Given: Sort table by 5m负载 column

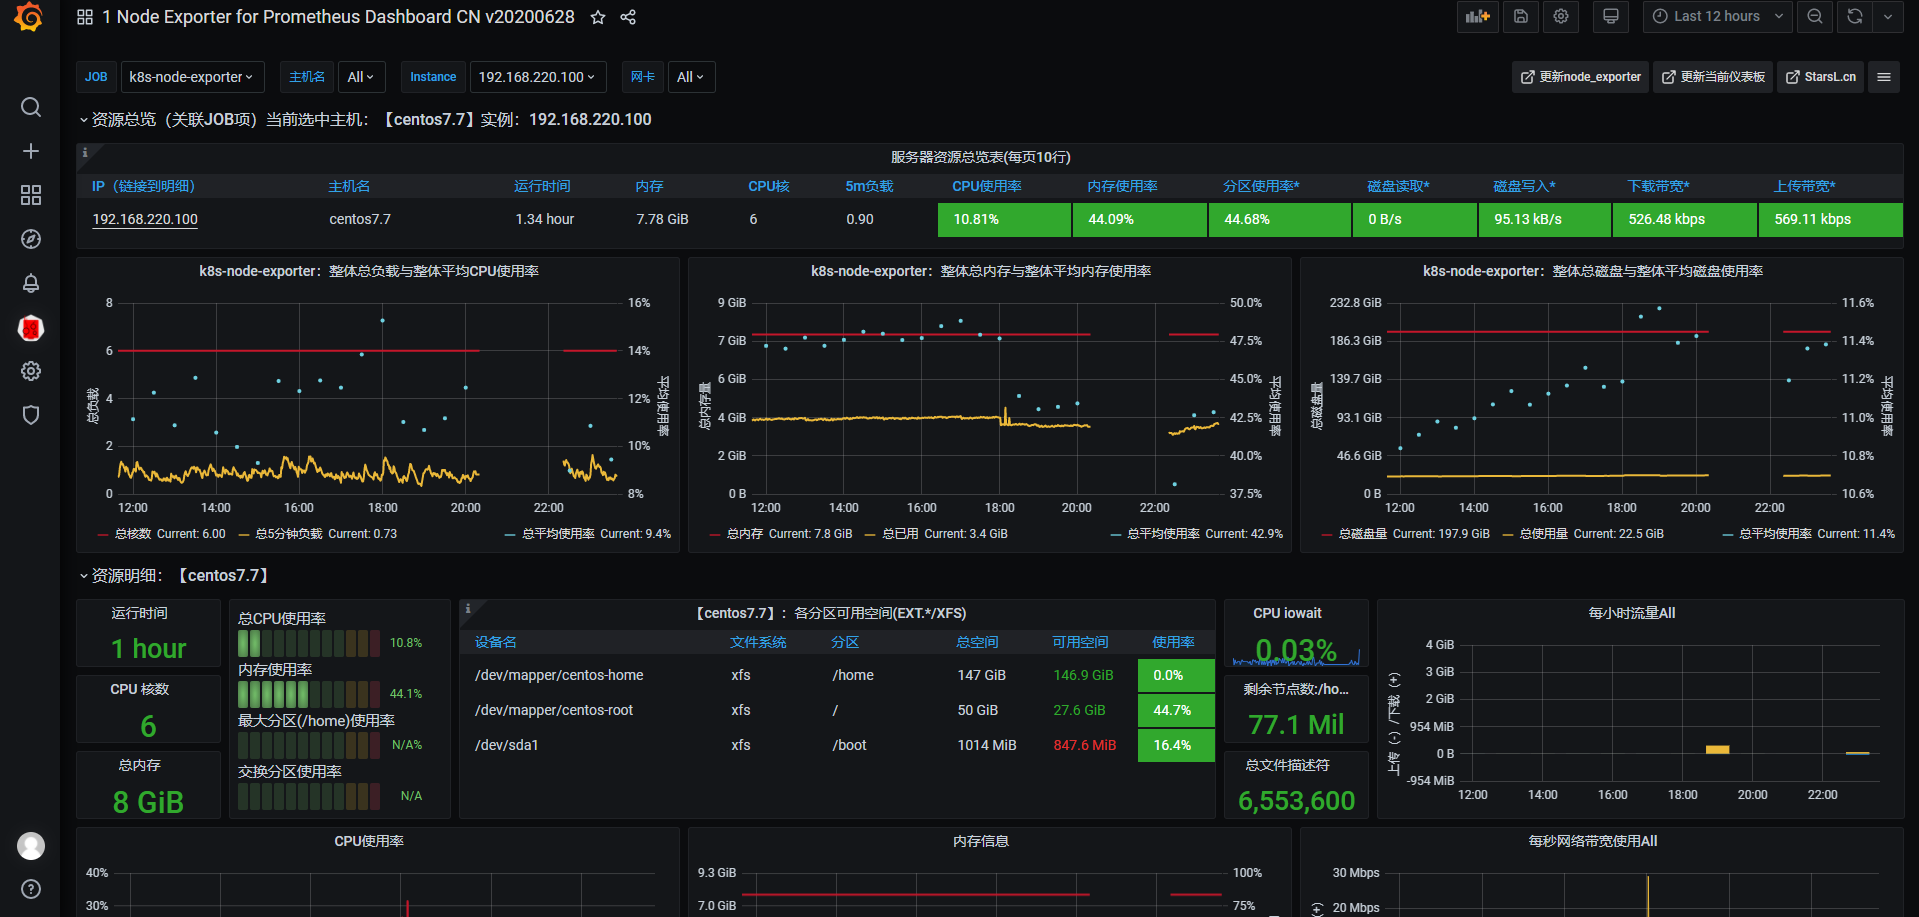Looking at the screenshot, I should (x=869, y=186).
